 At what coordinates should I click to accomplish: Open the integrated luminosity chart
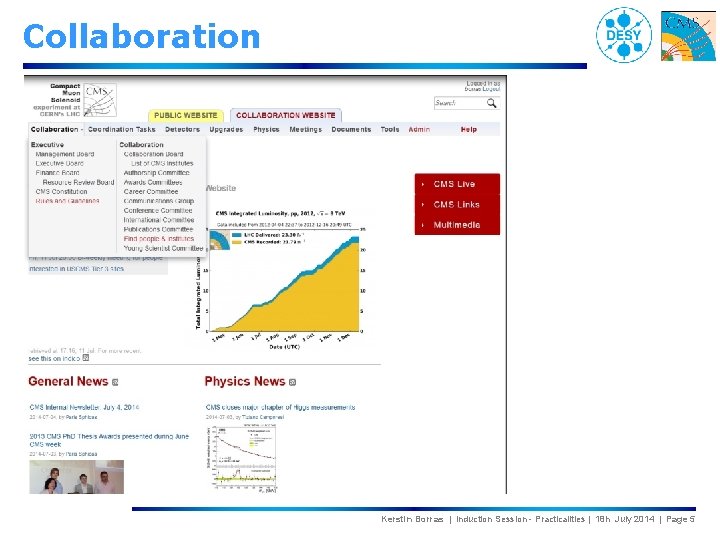(281, 280)
